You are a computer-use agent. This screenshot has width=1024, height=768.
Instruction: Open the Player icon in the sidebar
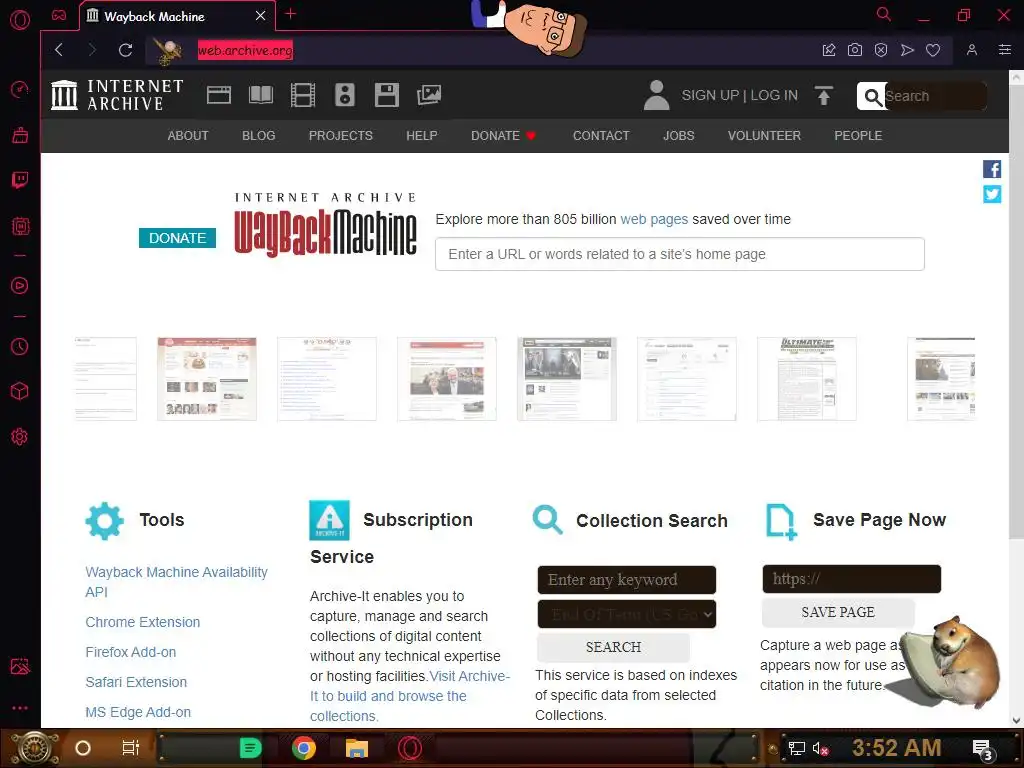pyautogui.click(x=20, y=285)
